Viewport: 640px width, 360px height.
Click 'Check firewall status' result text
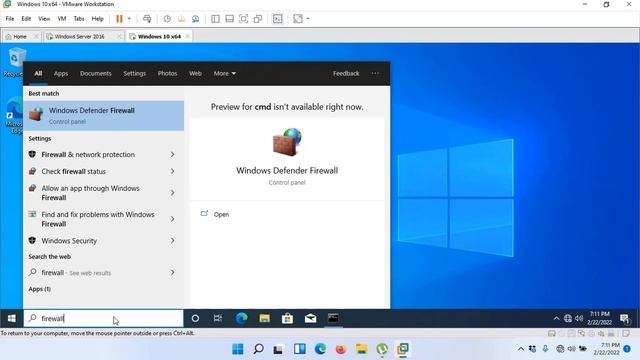[x=73, y=171]
